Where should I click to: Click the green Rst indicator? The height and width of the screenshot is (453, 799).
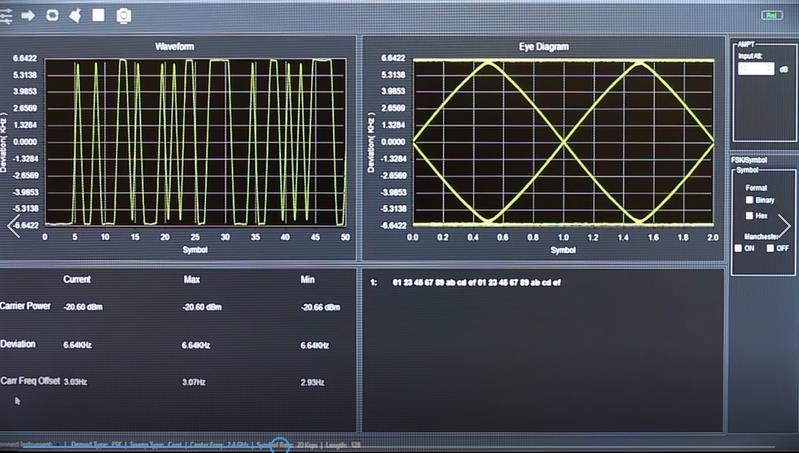[x=771, y=15]
